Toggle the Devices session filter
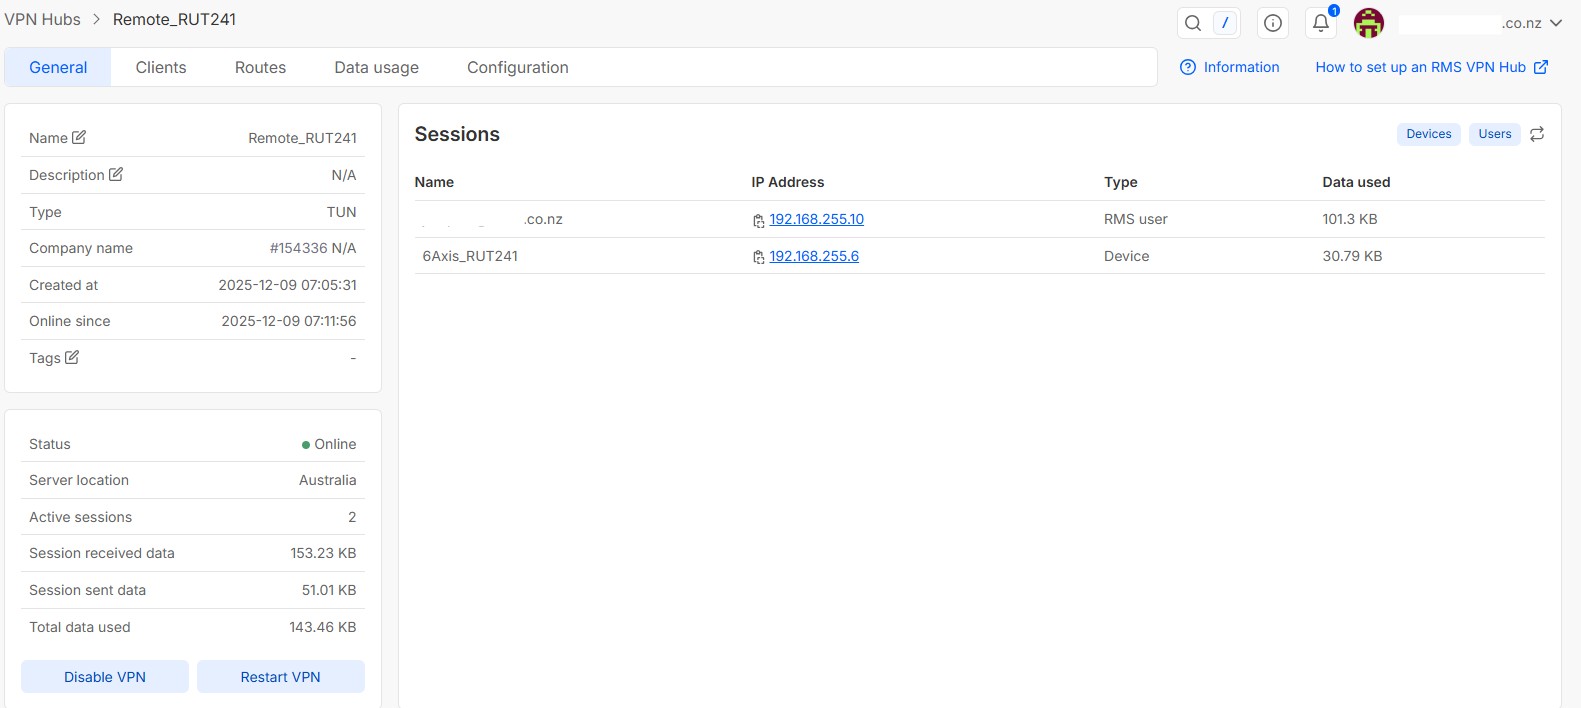This screenshot has height=708, width=1581. click(x=1428, y=134)
